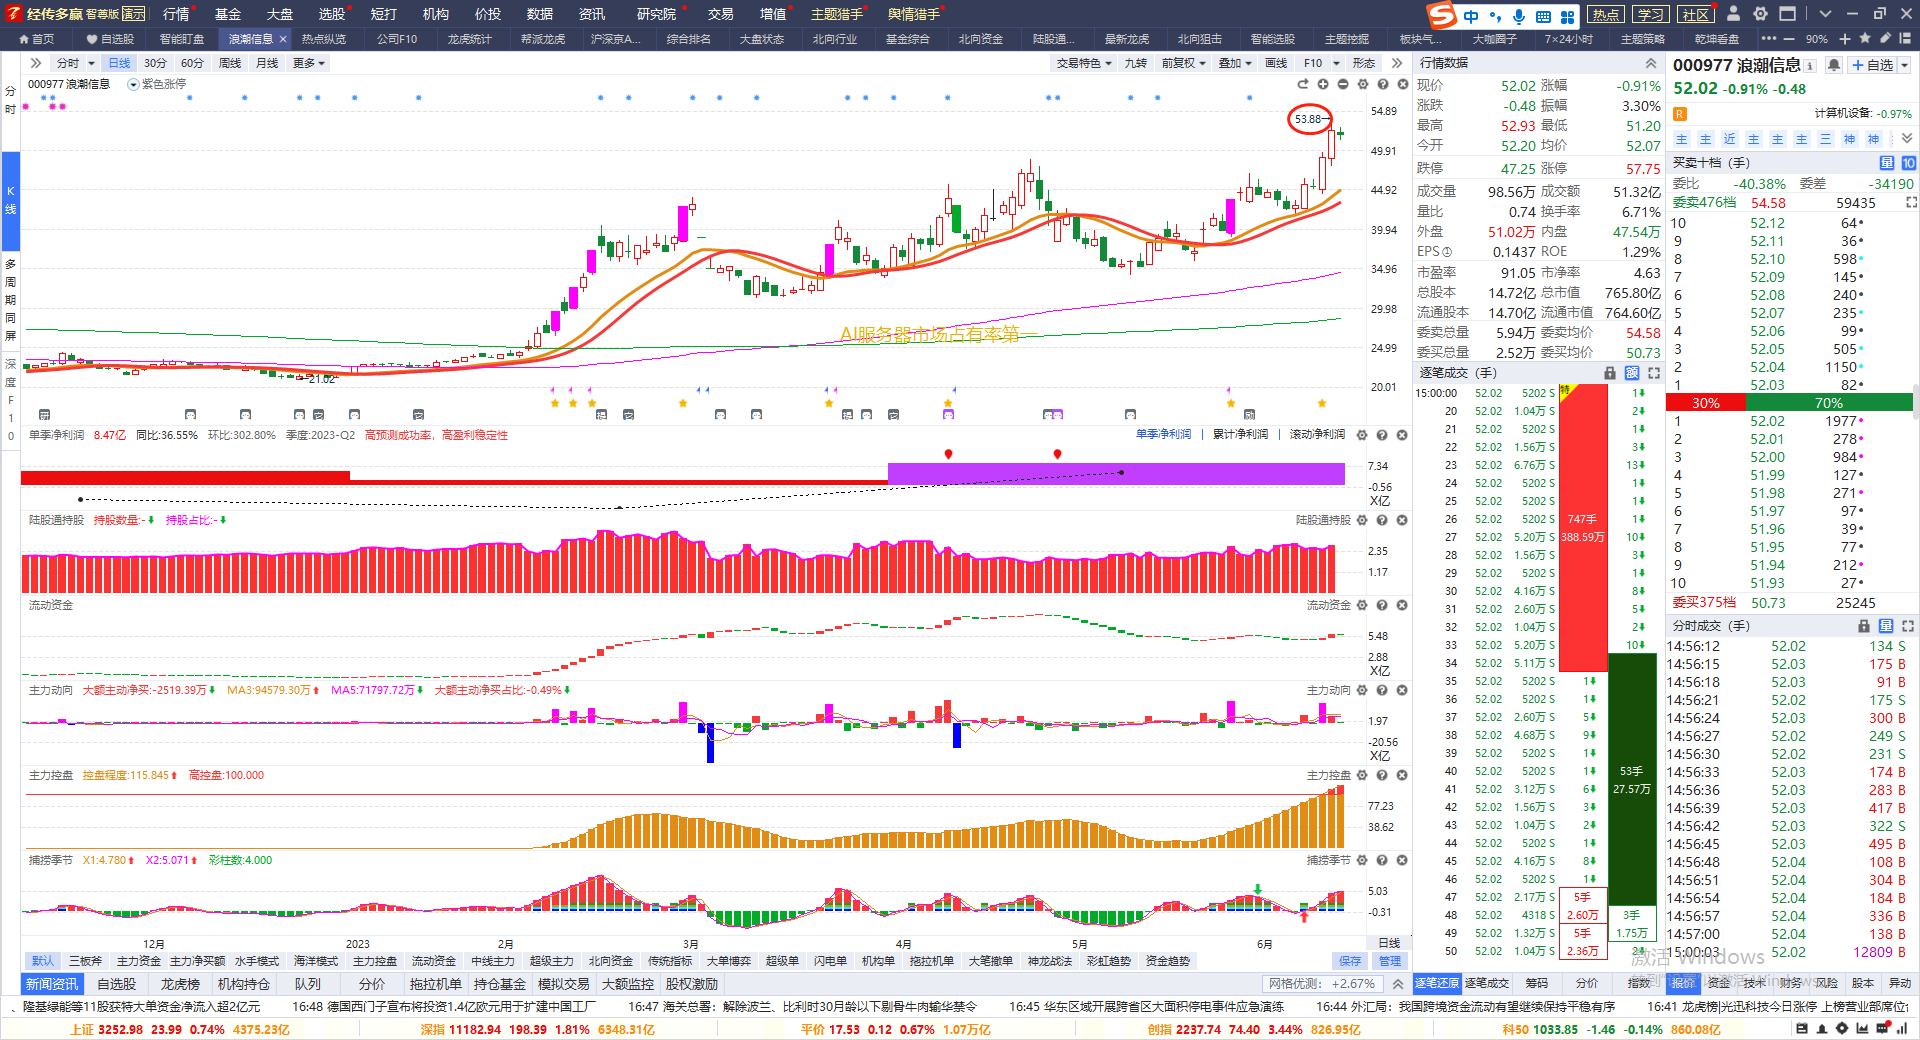This screenshot has height=1040, width=1920.
Task: Open the 主题猎手 menu
Action: [x=836, y=14]
